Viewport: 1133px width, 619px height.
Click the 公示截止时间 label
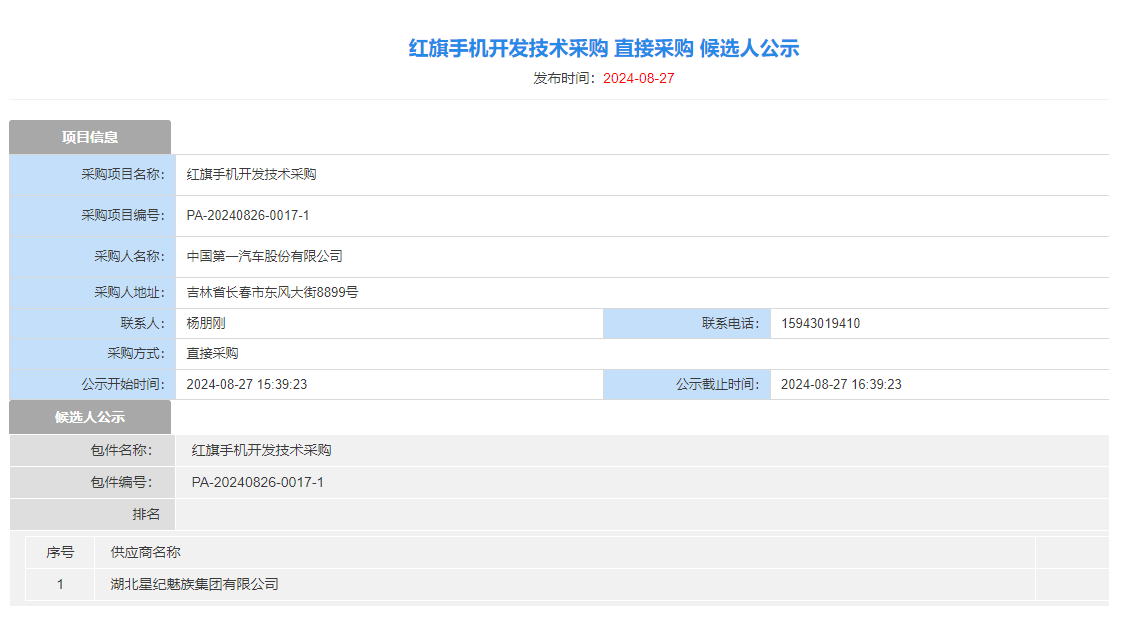click(x=718, y=384)
